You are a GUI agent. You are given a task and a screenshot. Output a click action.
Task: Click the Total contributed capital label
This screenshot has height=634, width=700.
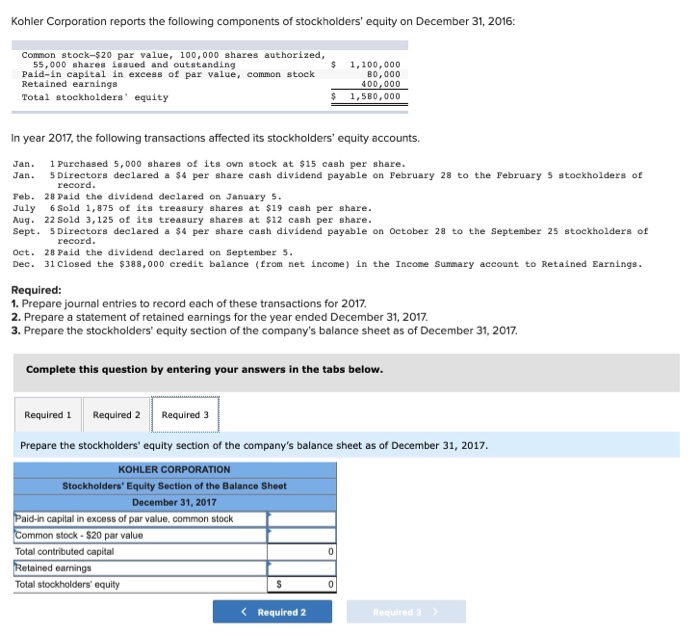point(65,551)
